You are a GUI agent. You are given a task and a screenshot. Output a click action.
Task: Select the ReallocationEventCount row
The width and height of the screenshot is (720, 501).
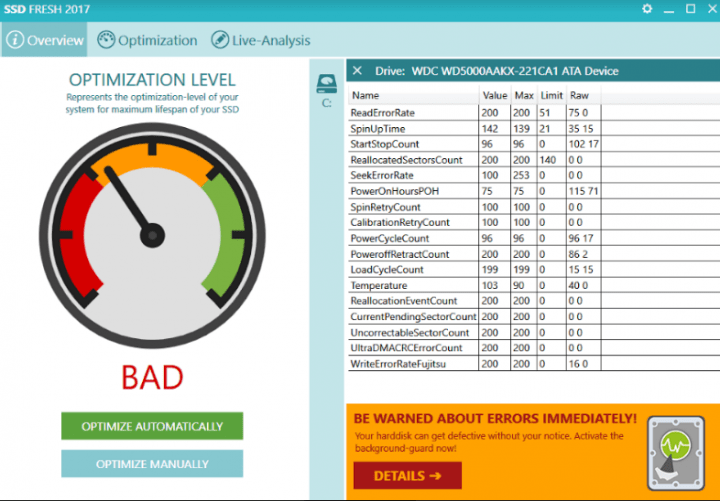(x=534, y=301)
